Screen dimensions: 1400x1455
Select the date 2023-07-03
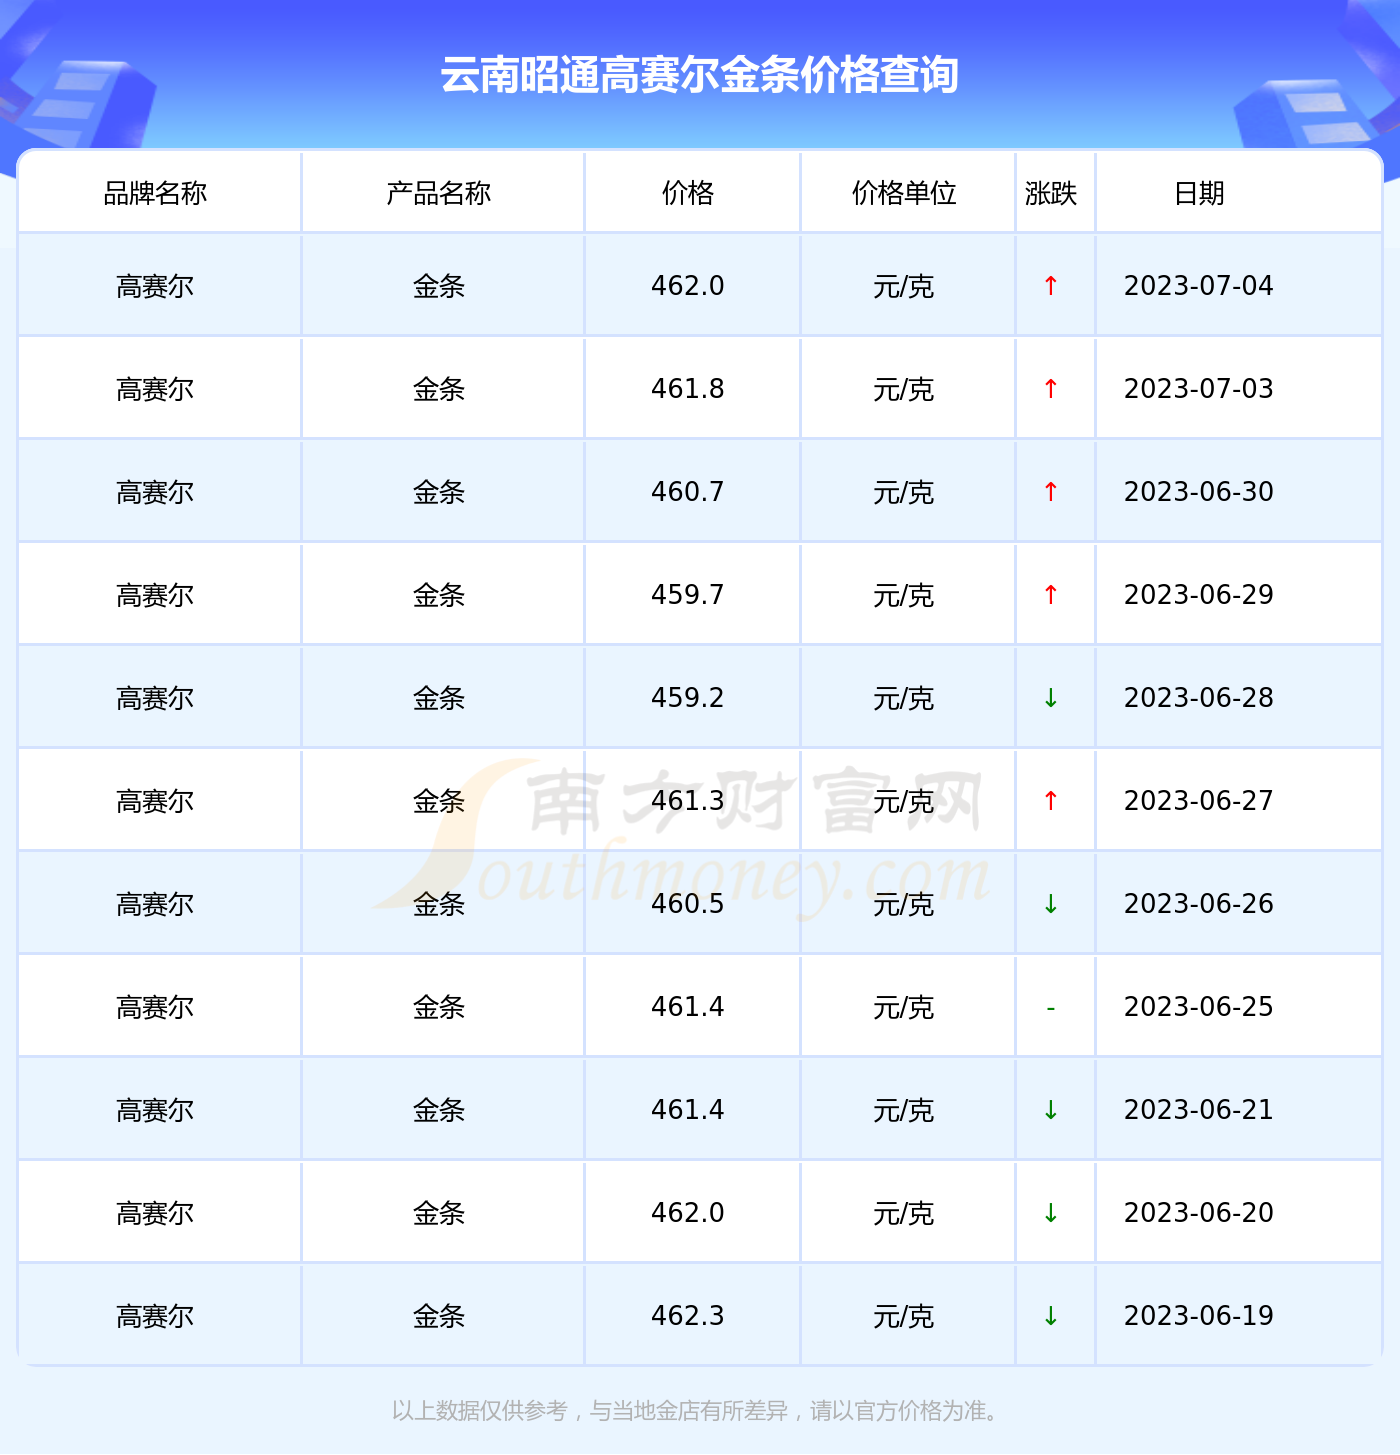[1199, 389]
